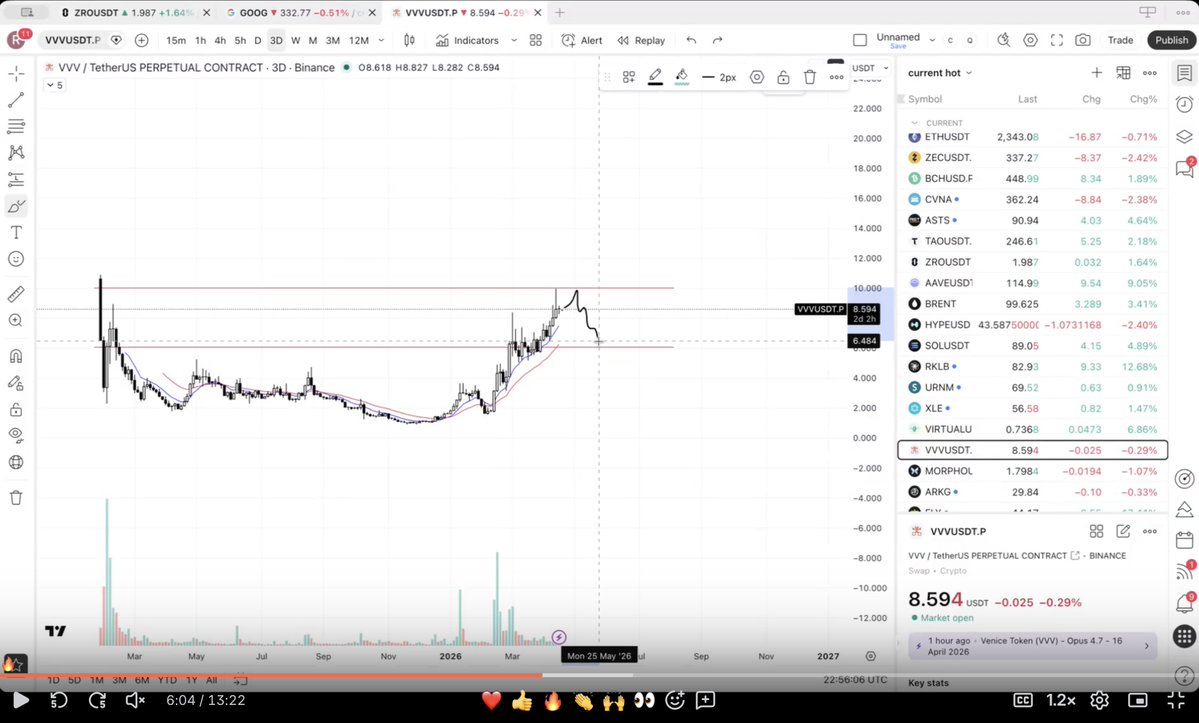Select the Text annotation tool
The width and height of the screenshot is (1199, 723).
coord(16,232)
